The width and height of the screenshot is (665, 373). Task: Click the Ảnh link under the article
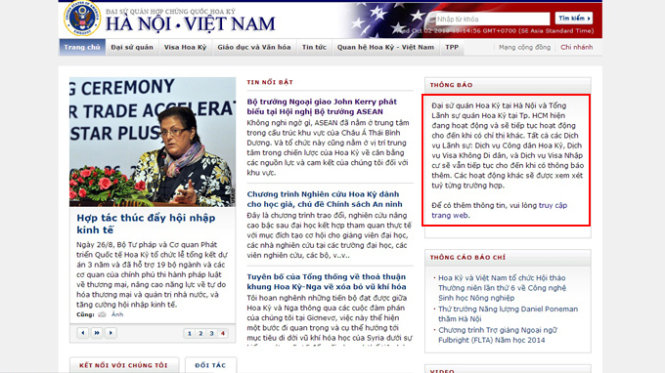point(117,314)
